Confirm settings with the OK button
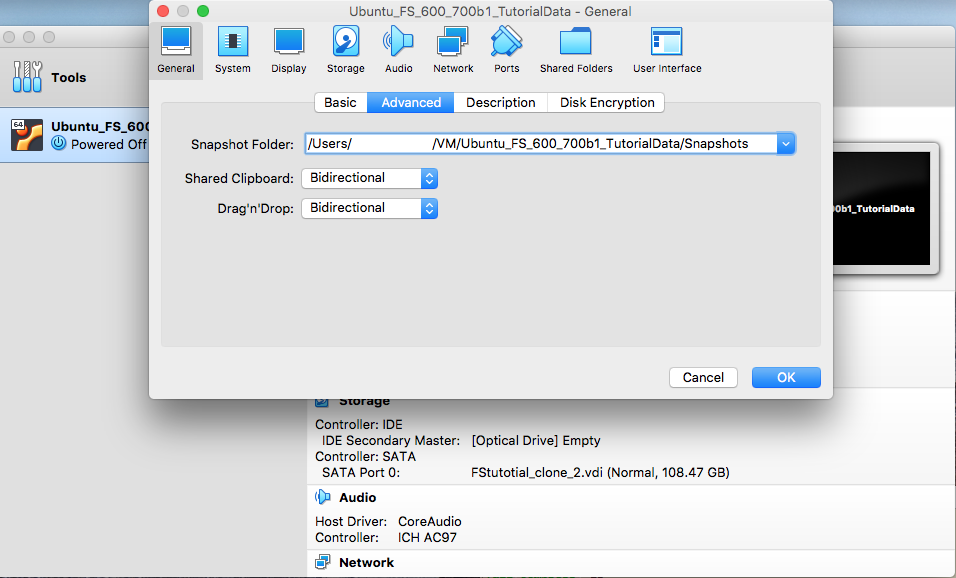This screenshot has width=956, height=578. [786, 377]
